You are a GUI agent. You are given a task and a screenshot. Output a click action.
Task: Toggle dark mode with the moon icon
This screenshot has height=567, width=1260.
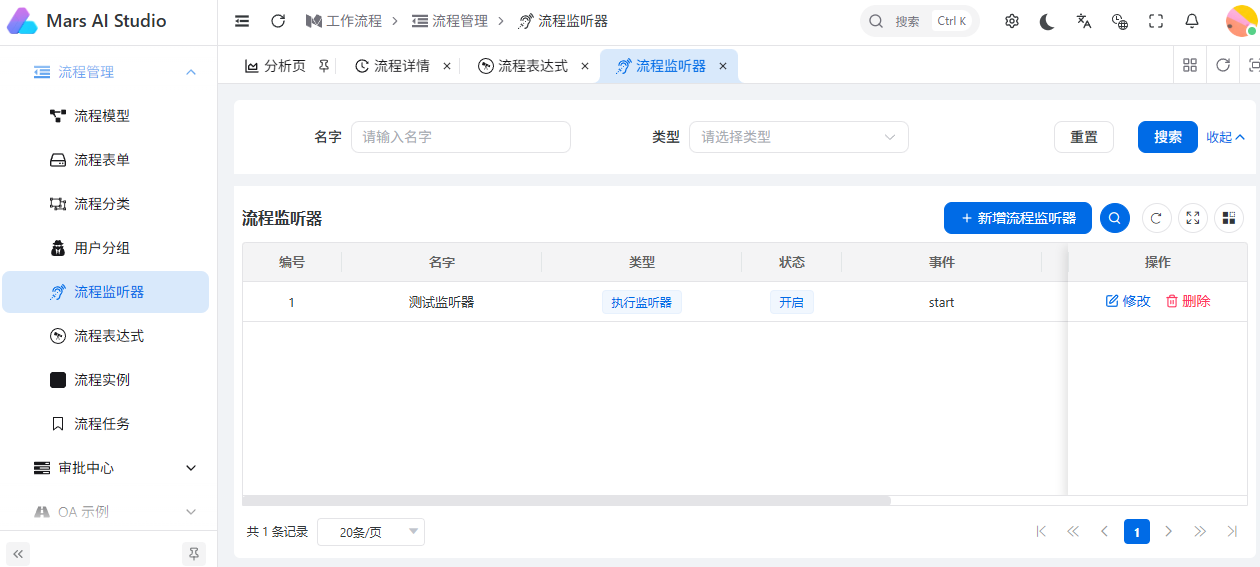(1047, 21)
